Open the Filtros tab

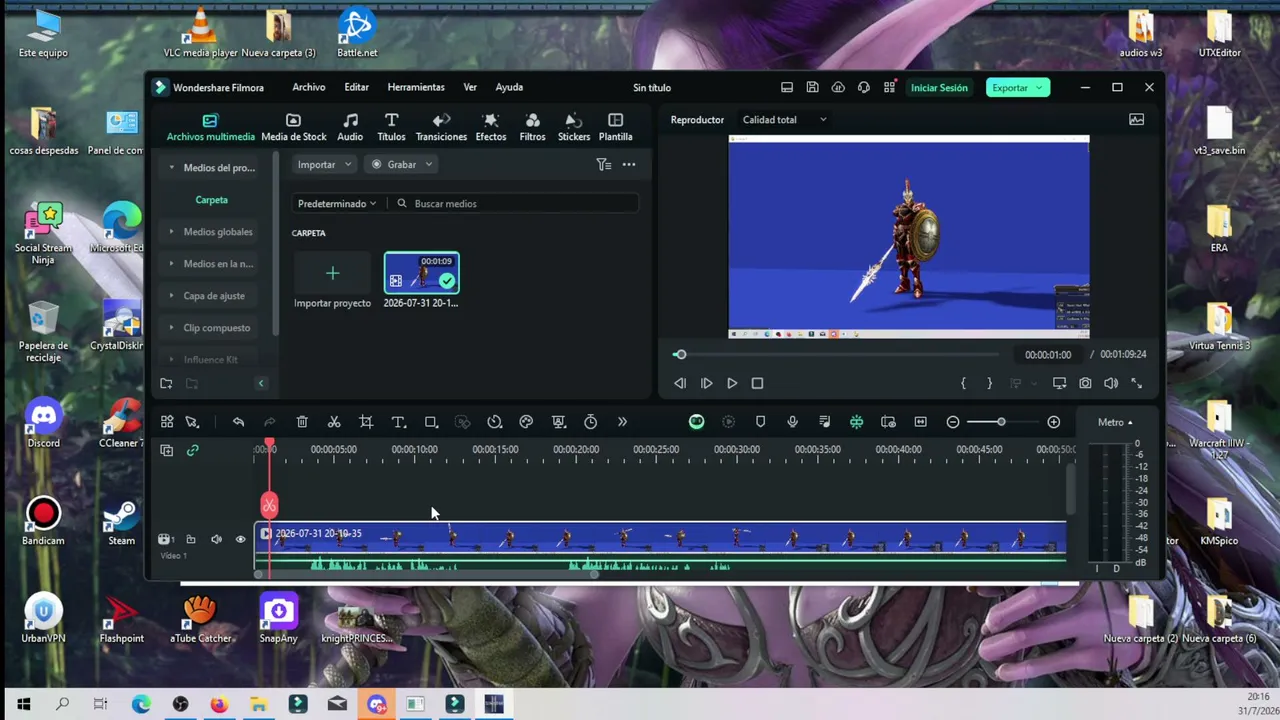point(532,127)
